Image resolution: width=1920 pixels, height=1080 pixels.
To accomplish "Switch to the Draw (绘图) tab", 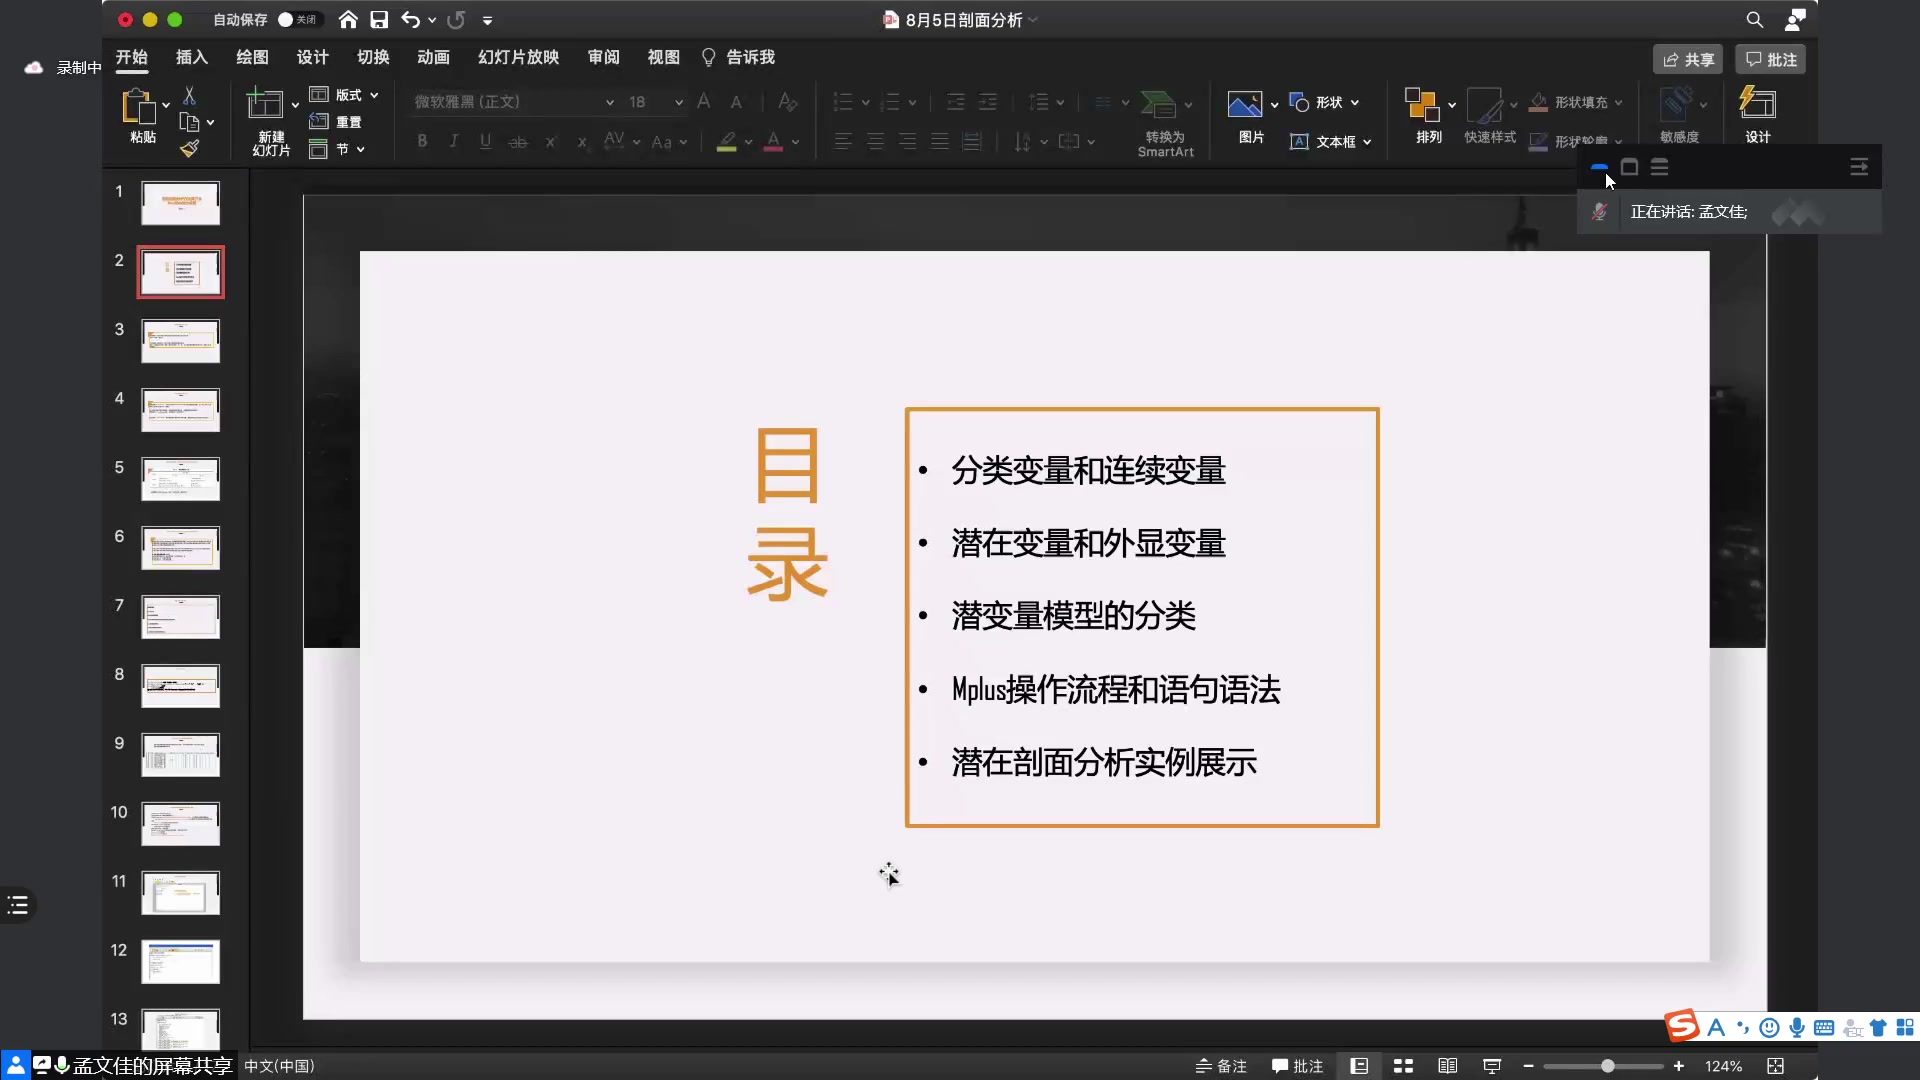I will [252, 57].
